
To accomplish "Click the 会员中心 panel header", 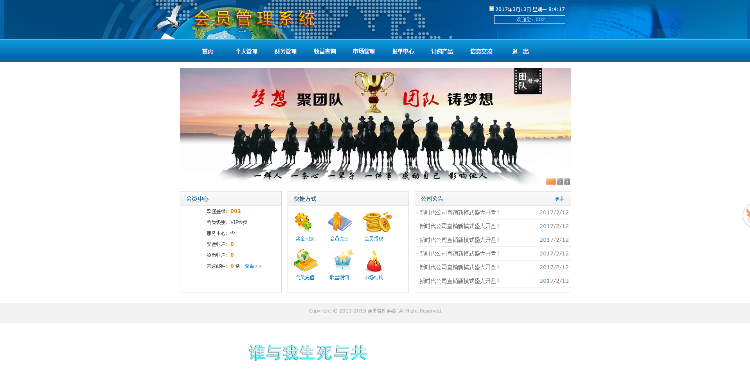I will tap(231, 198).
